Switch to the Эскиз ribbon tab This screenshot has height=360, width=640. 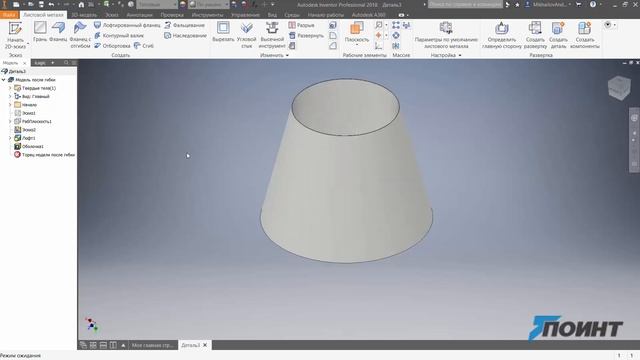111,15
